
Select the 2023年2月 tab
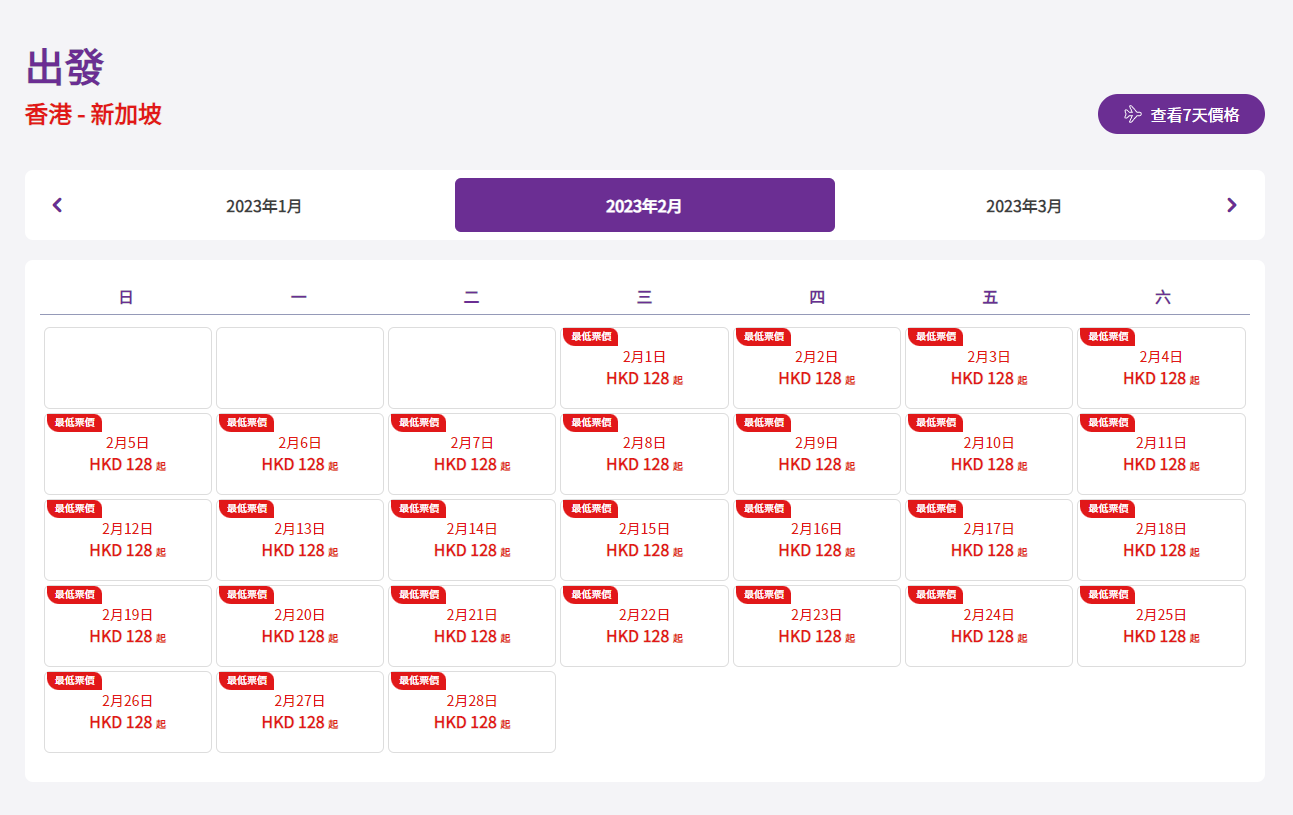pyautogui.click(x=644, y=206)
